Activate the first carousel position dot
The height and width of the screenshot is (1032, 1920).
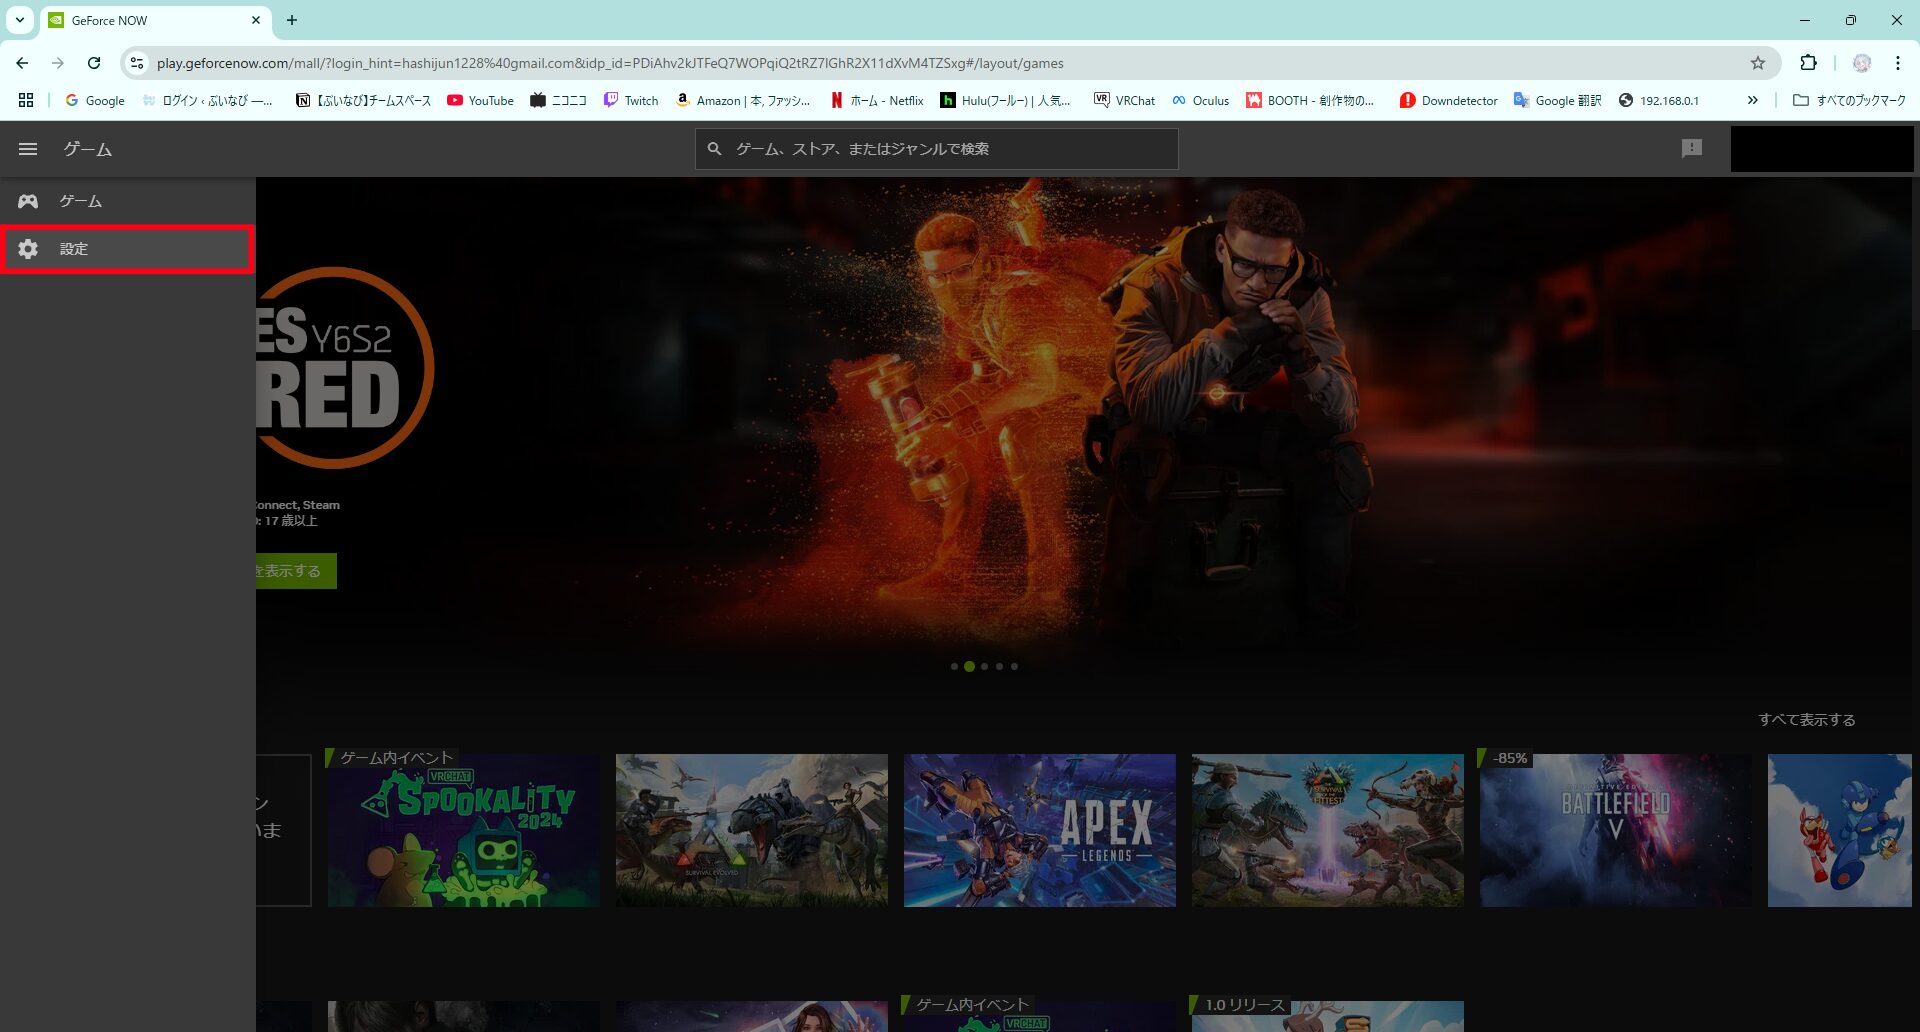click(x=953, y=666)
